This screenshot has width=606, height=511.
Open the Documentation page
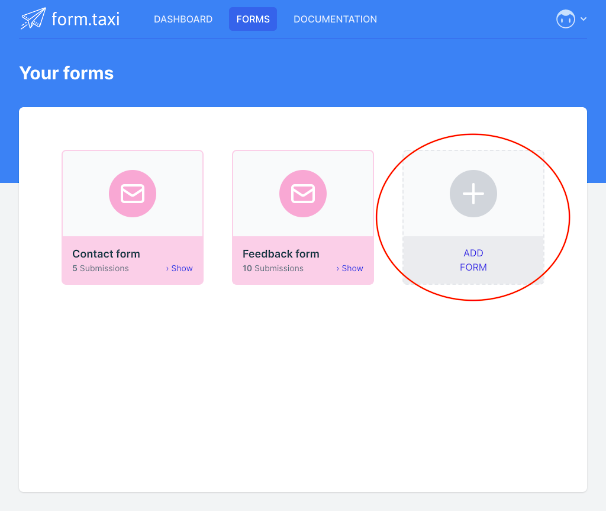pos(335,19)
